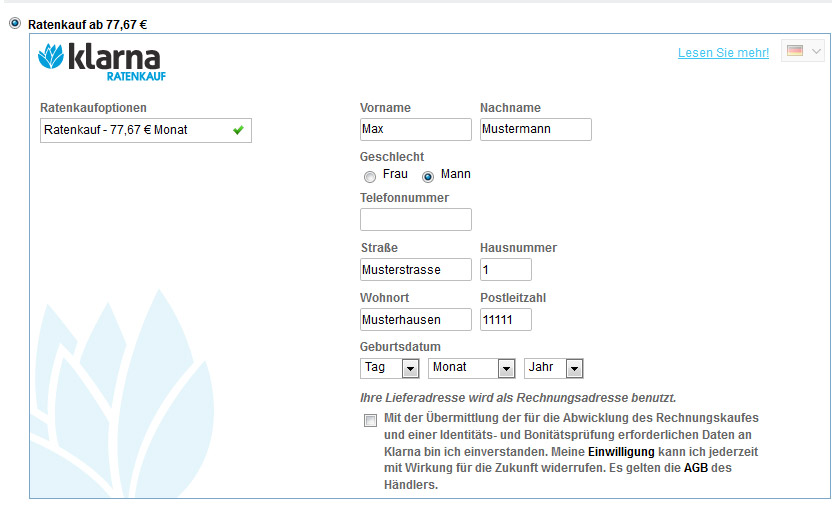This screenshot has height=508, width=832.
Task: Click the Straße field with Musterstrasse
Action: [415, 270]
